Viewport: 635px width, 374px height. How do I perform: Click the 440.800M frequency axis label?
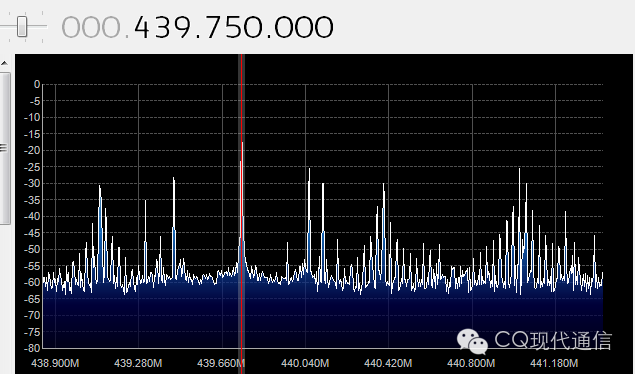471,363
